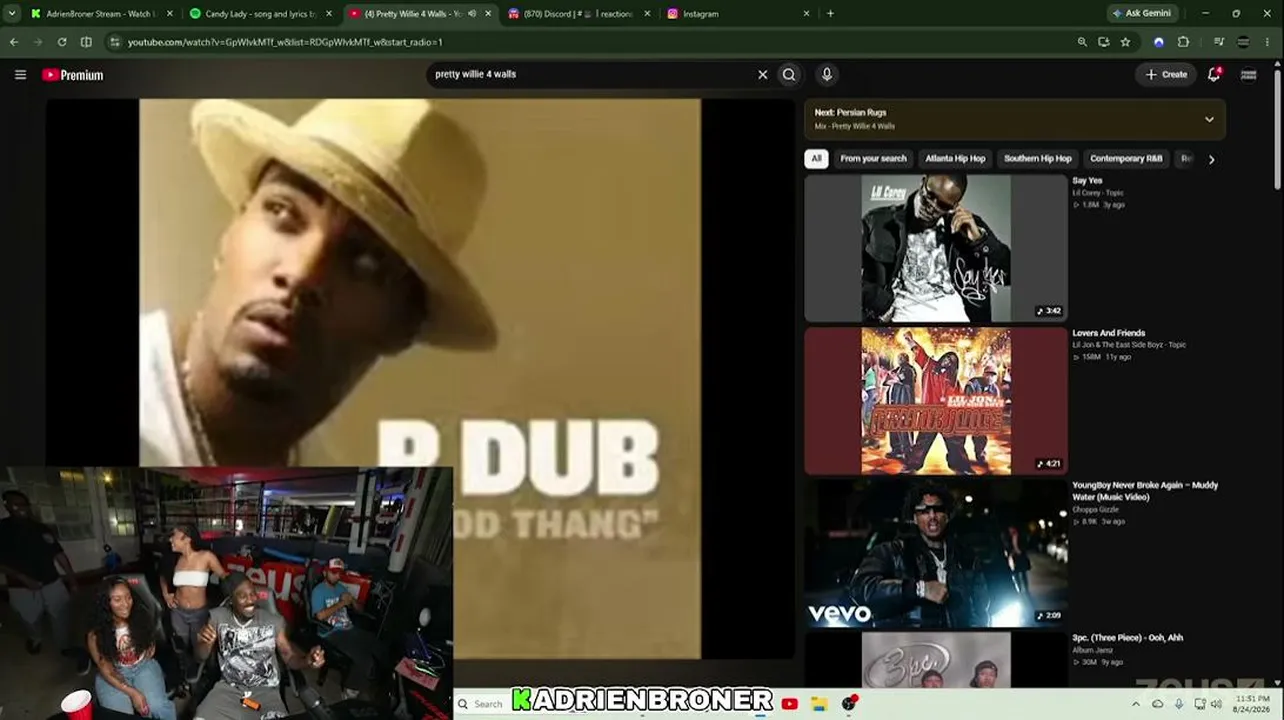The width and height of the screenshot is (1284, 720).
Task: Go back to the previous page
Action: [14, 42]
